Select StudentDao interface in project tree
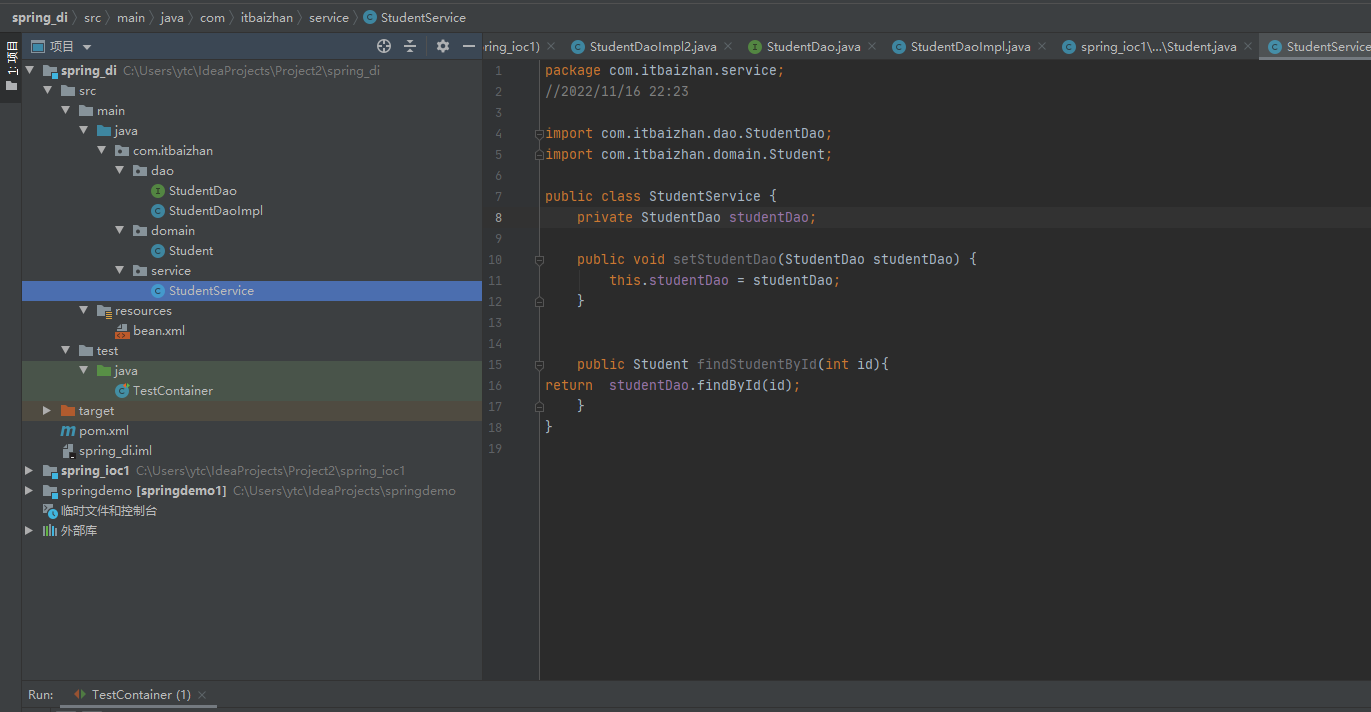Viewport: 1371px width, 712px height. pos(202,190)
